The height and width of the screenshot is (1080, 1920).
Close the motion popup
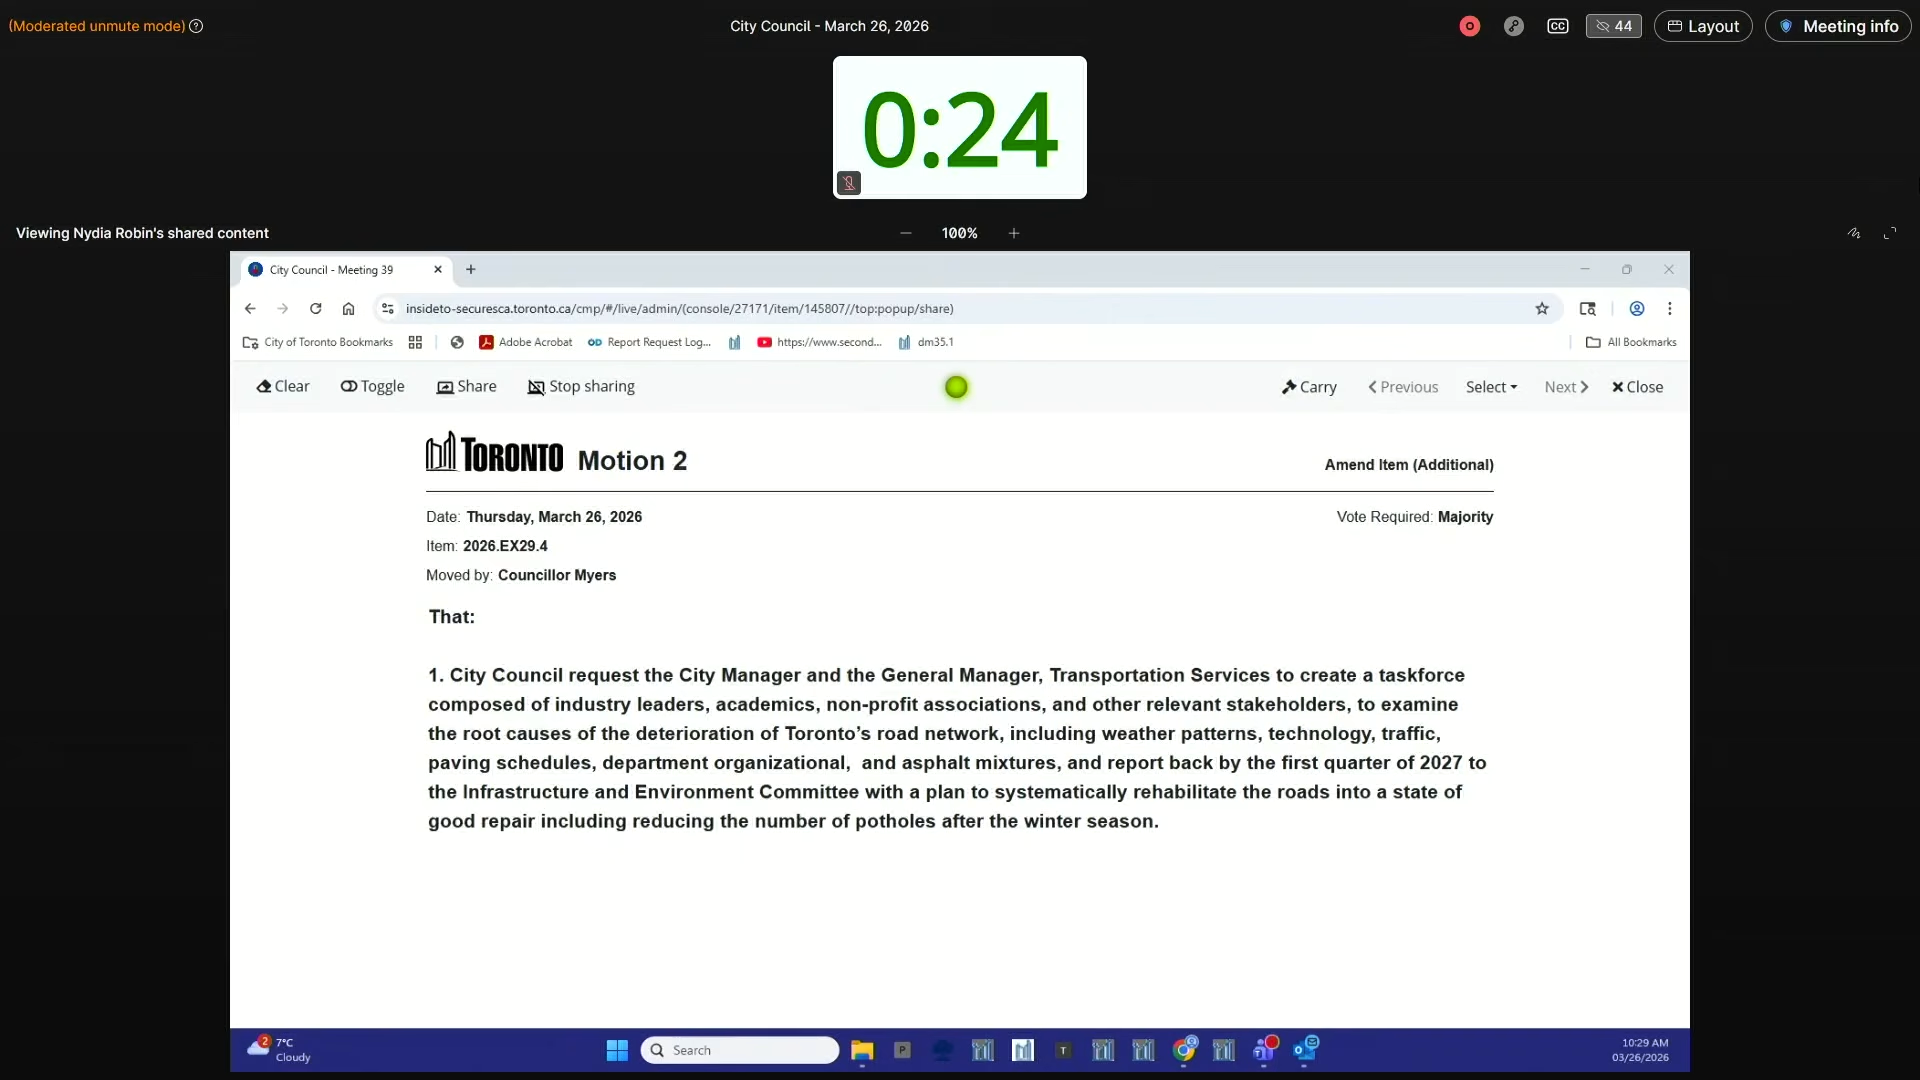[x=1637, y=387]
